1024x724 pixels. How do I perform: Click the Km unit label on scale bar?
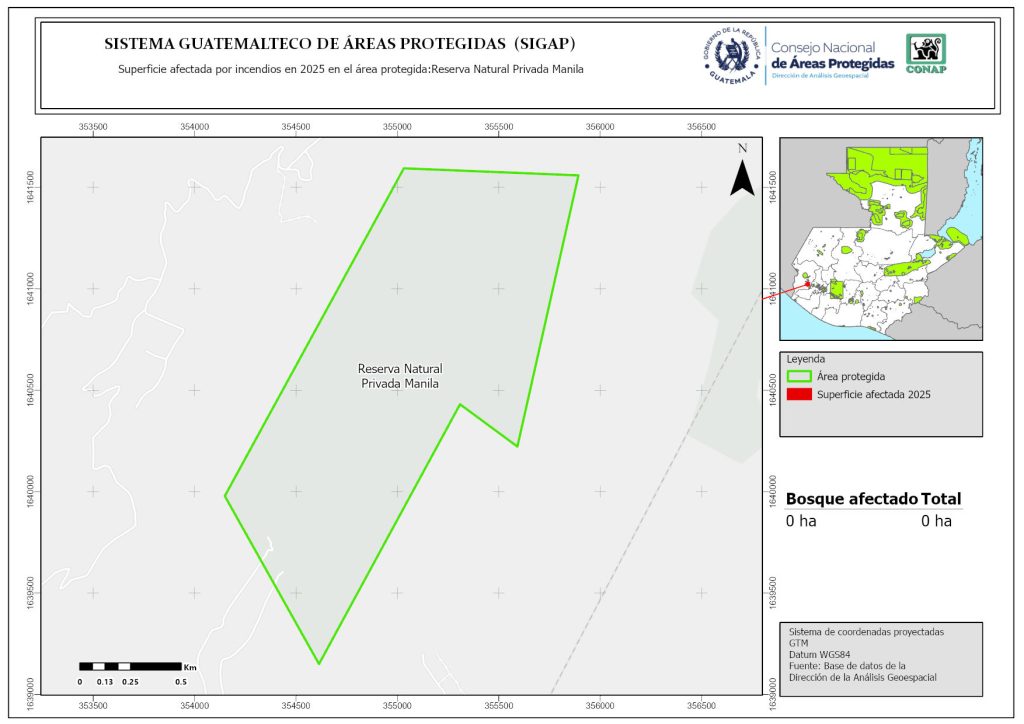189,667
